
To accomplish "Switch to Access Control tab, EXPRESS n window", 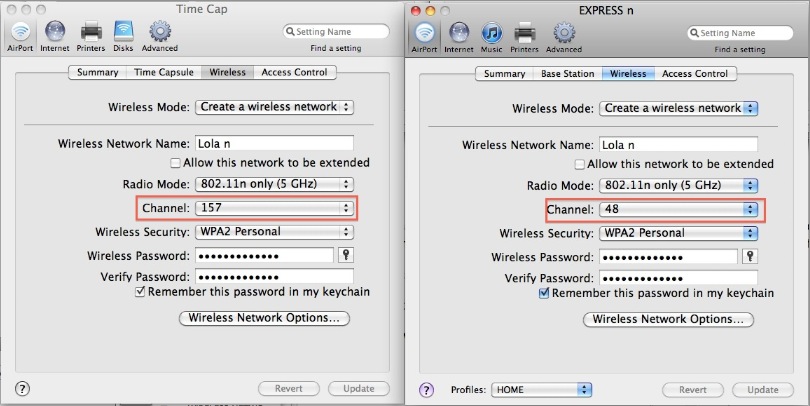I will coord(695,74).
